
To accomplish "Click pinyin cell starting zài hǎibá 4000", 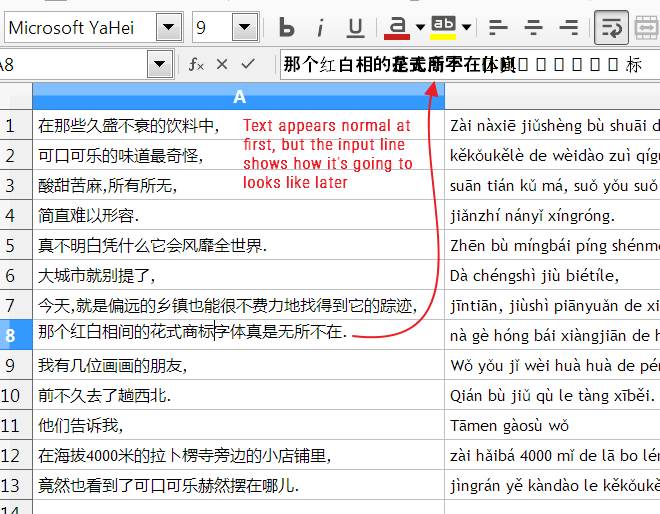I will [552, 455].
